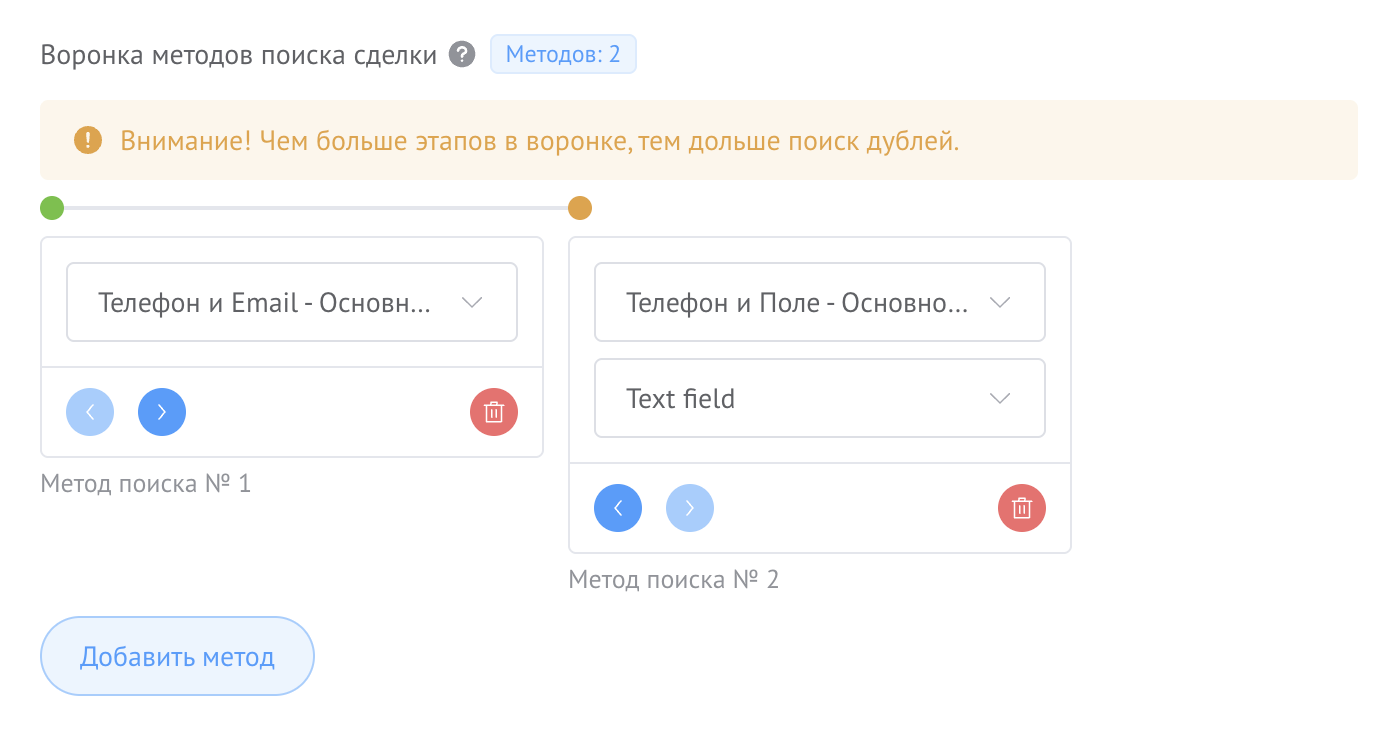This screenshot has height=732, width=1396.
Task: Click the Методов: 2 badge
Action: 563,54
